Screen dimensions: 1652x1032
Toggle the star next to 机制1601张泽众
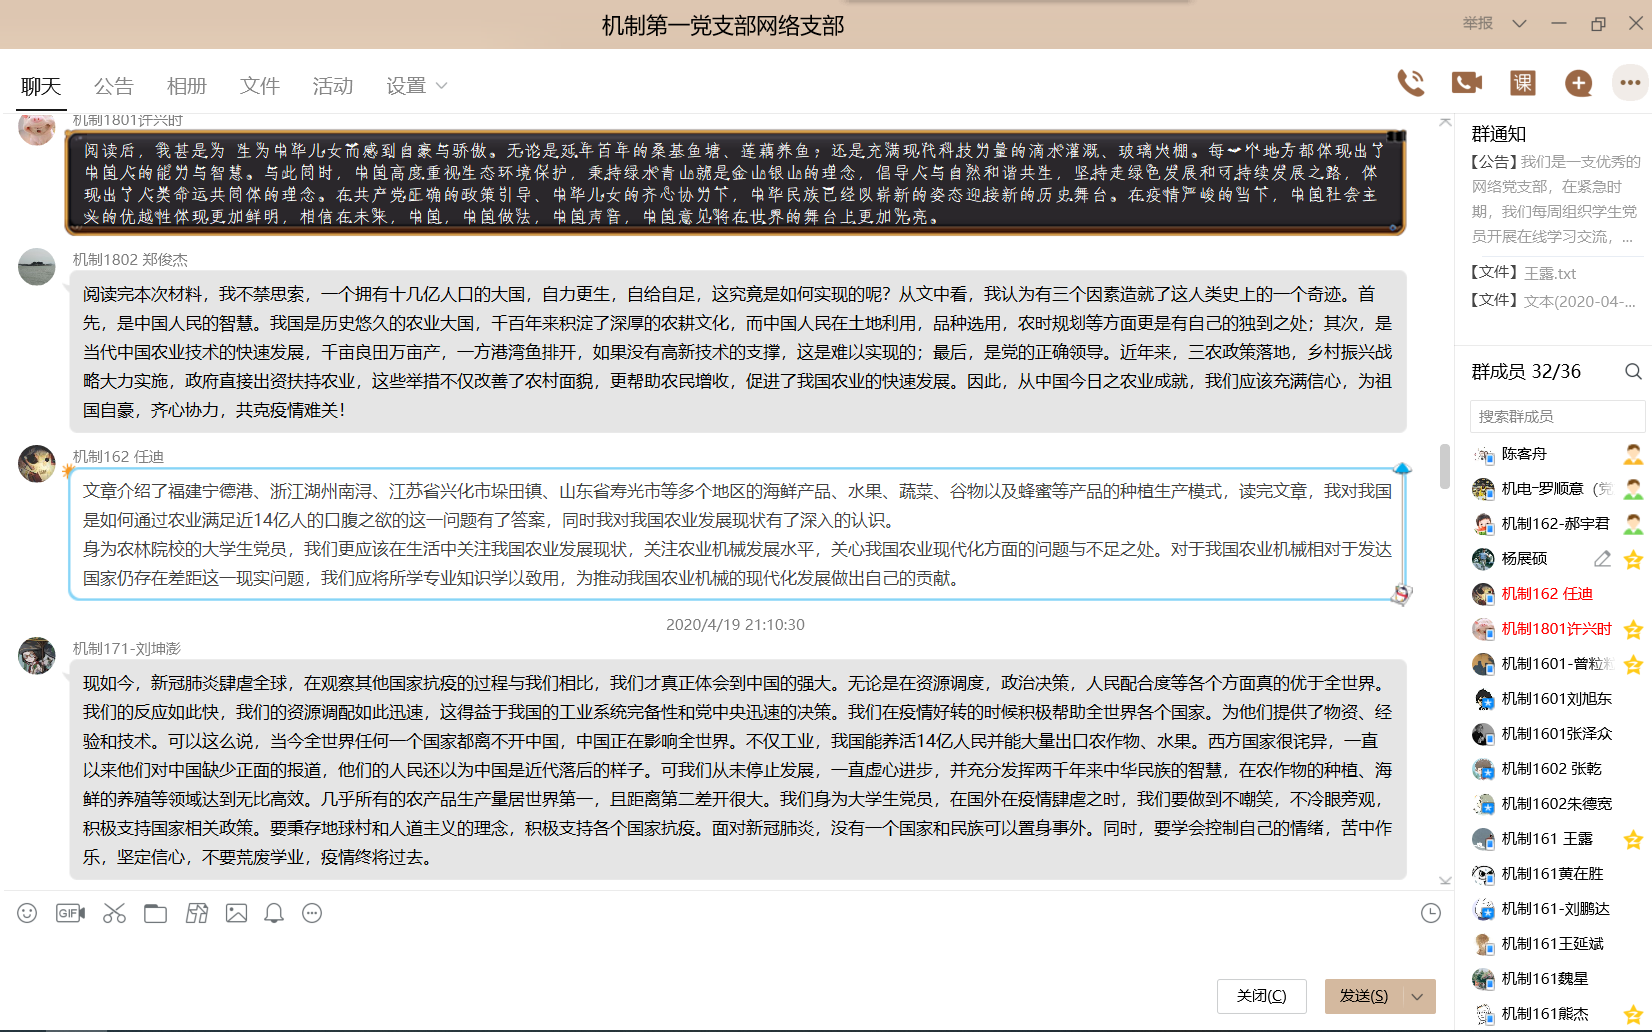pyautogui.click(x=1634, y=733)
